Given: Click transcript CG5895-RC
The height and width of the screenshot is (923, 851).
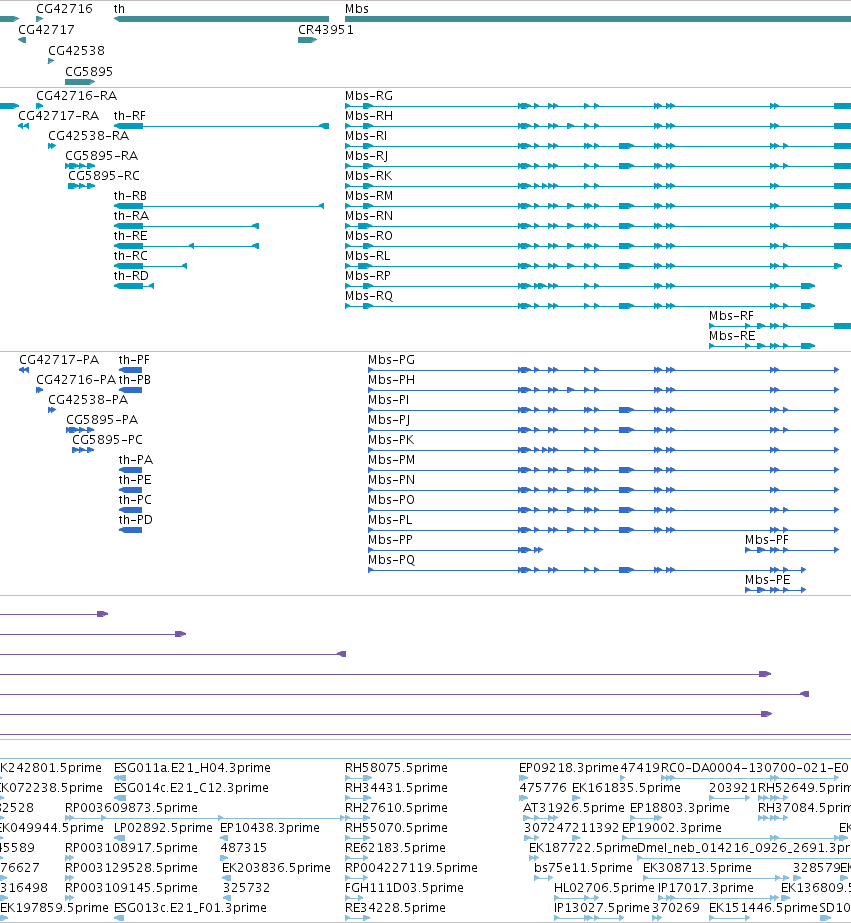Looking at the screenshot, I should coord(104,176).
